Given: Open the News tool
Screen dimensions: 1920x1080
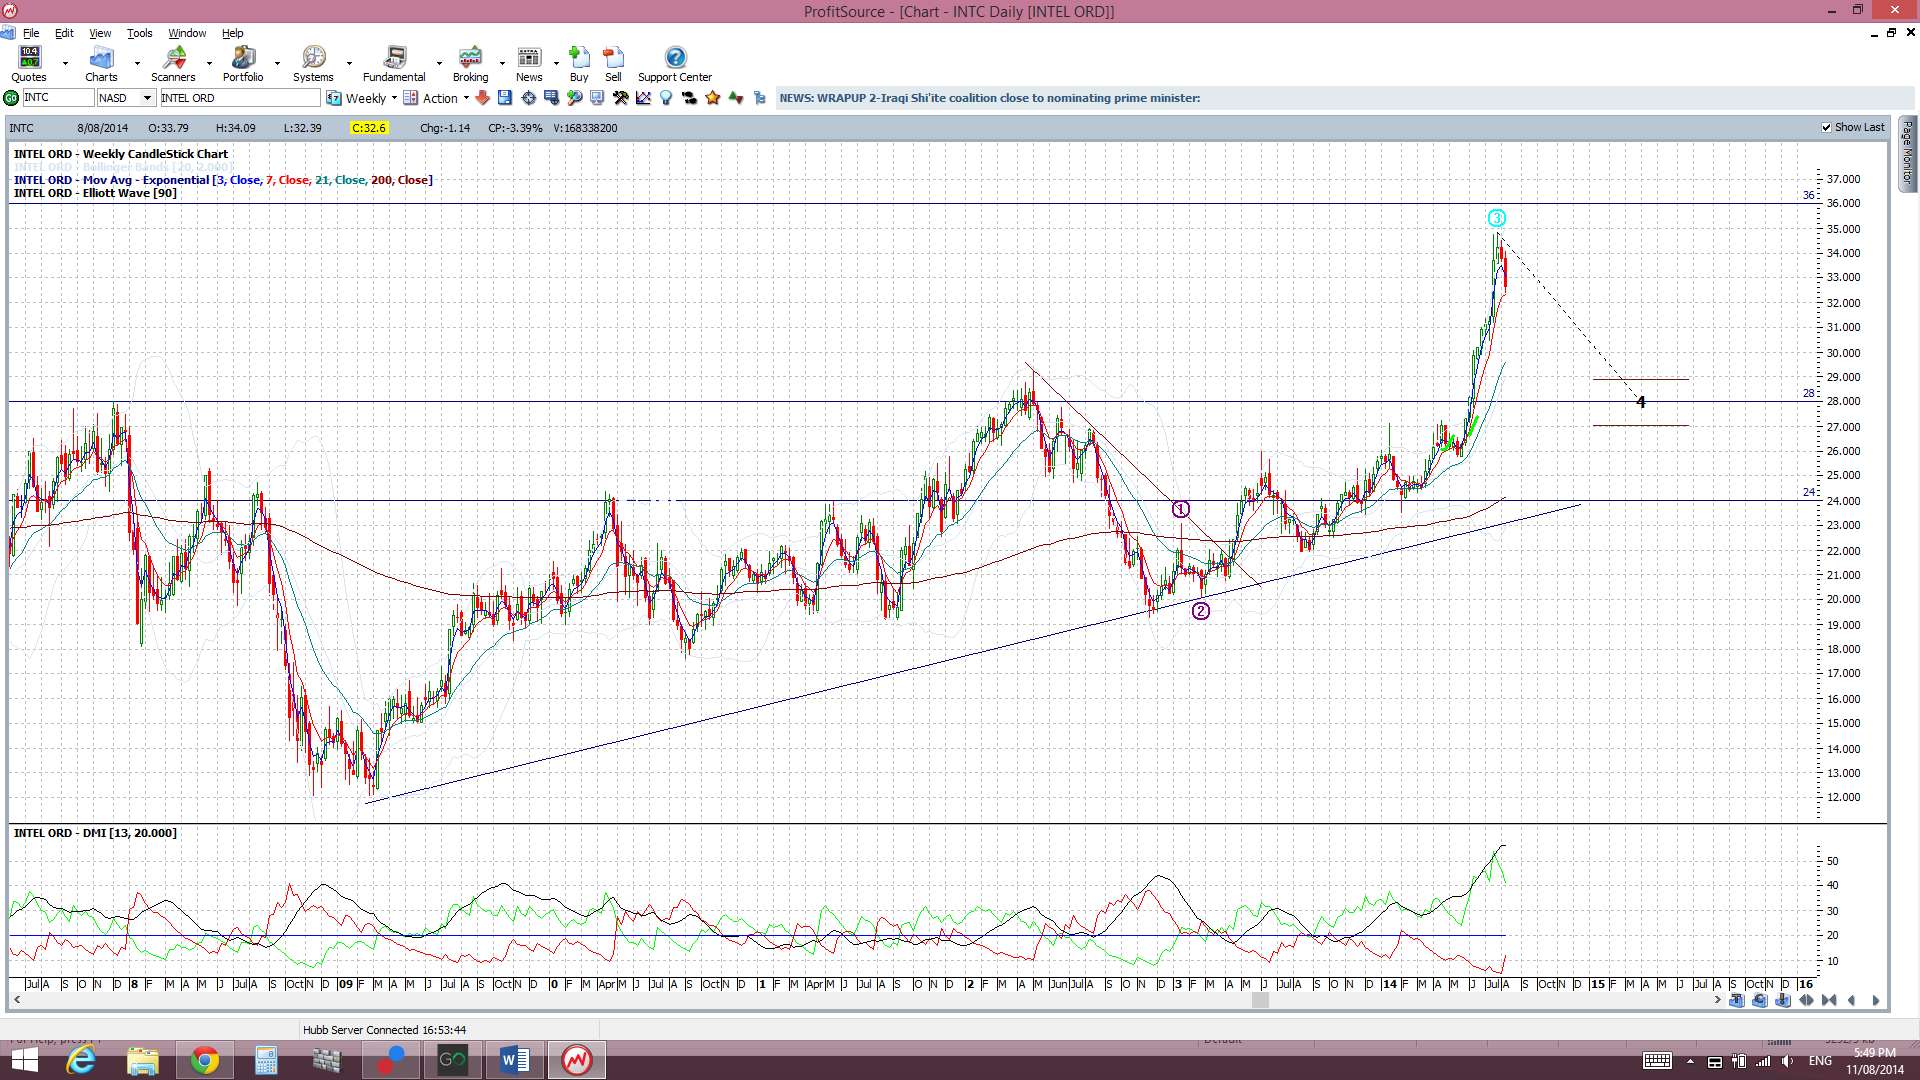Looking at the screenshot, I should (x=529, y=64).
